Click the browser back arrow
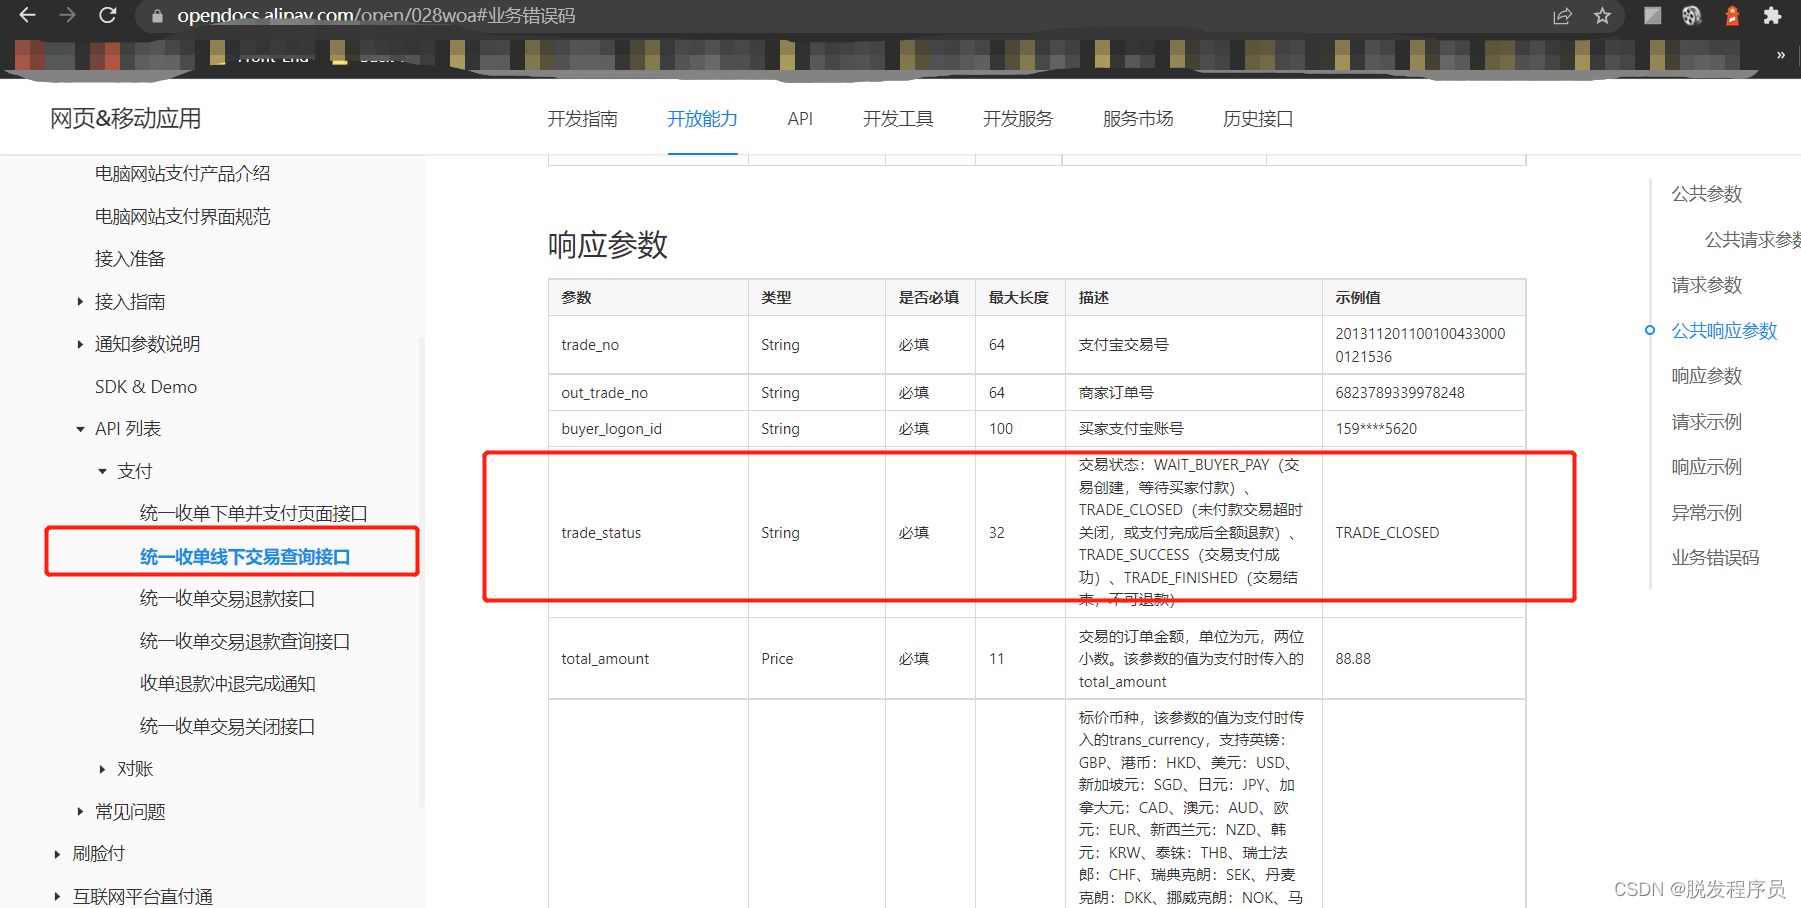The height and width of the screenshot is (908, 1801). click(27, 15)
